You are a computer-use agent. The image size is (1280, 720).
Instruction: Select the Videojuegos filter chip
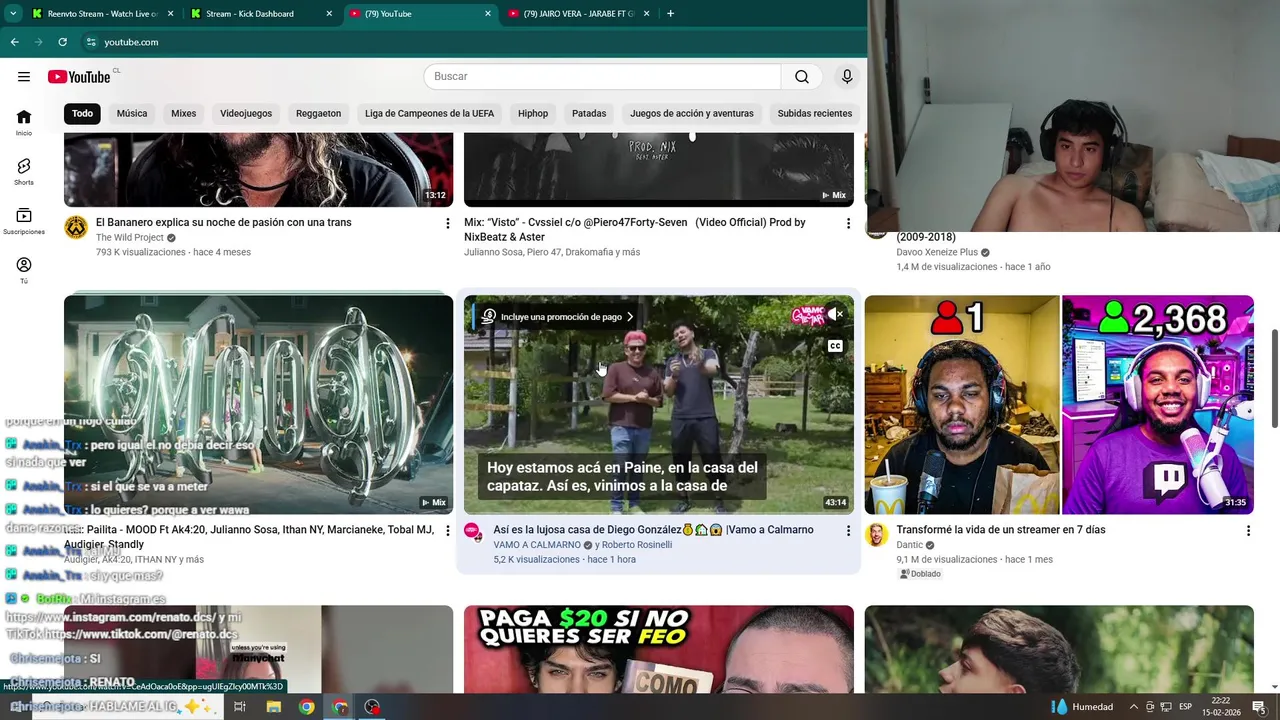(x=246, y=114)
